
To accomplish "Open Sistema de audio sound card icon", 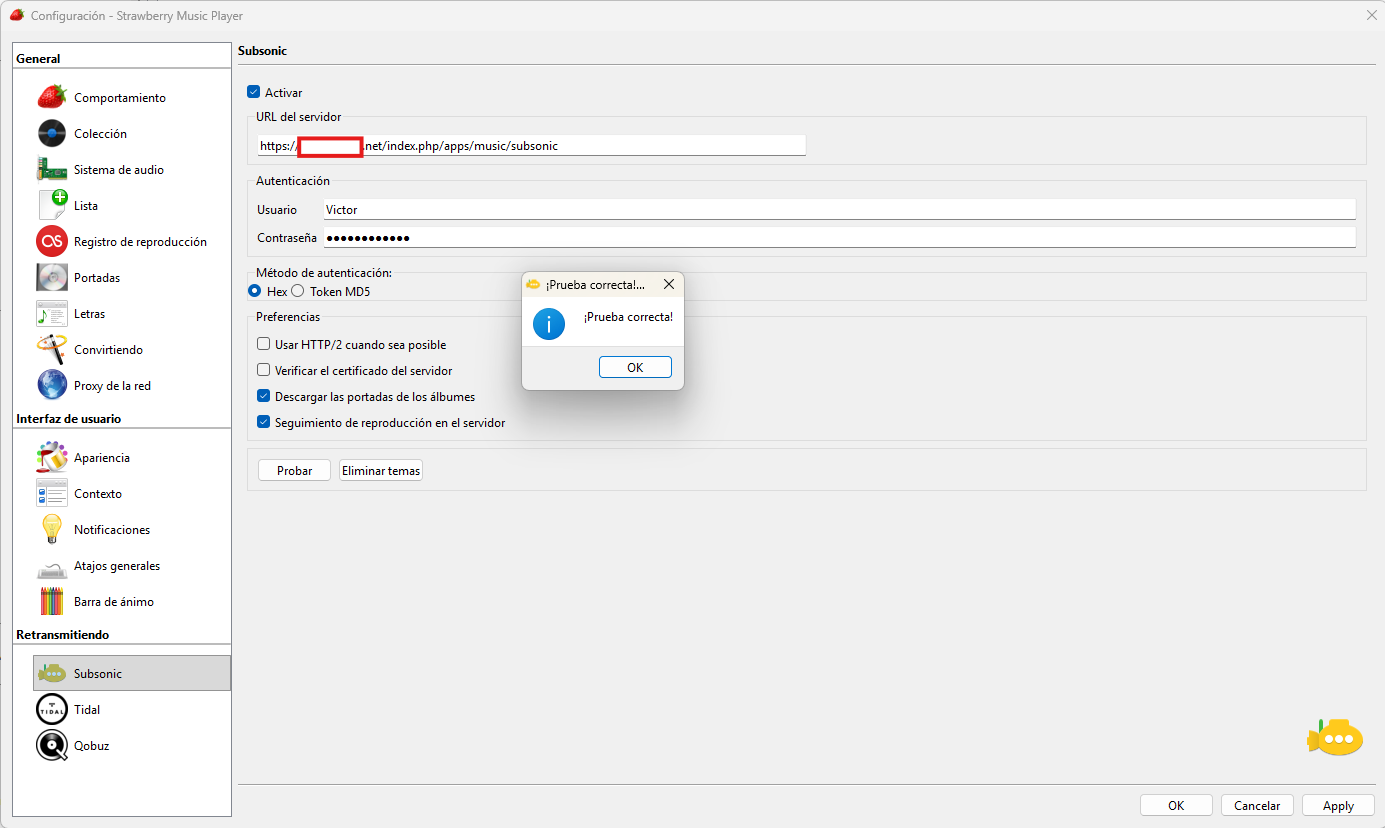I will [52, 170].
